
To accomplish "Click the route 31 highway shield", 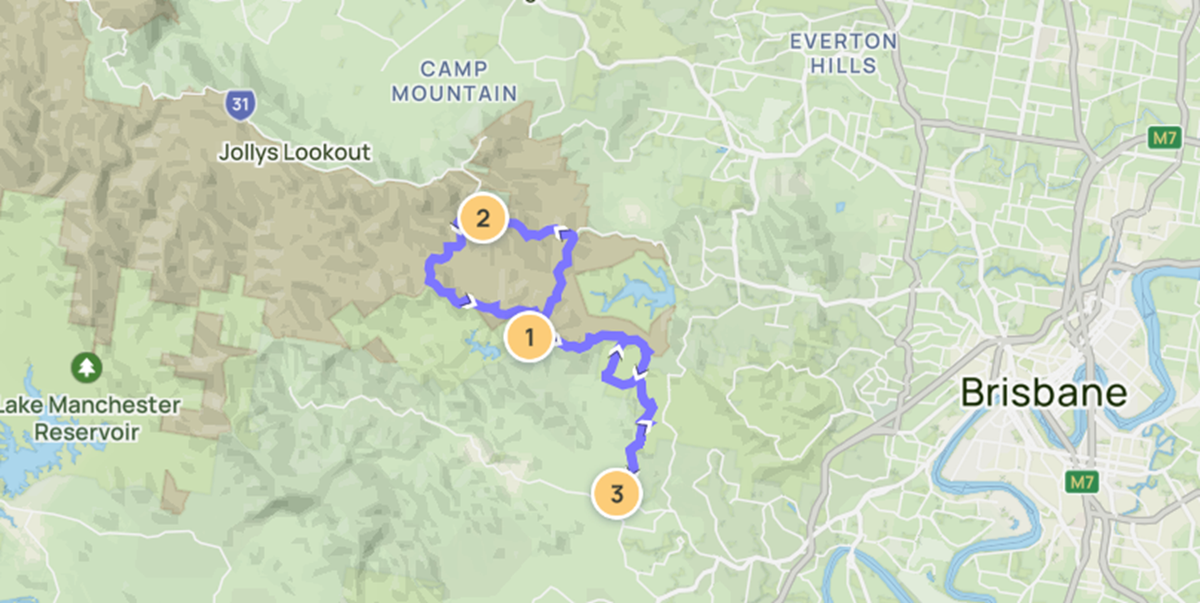I will click(239, 103).
